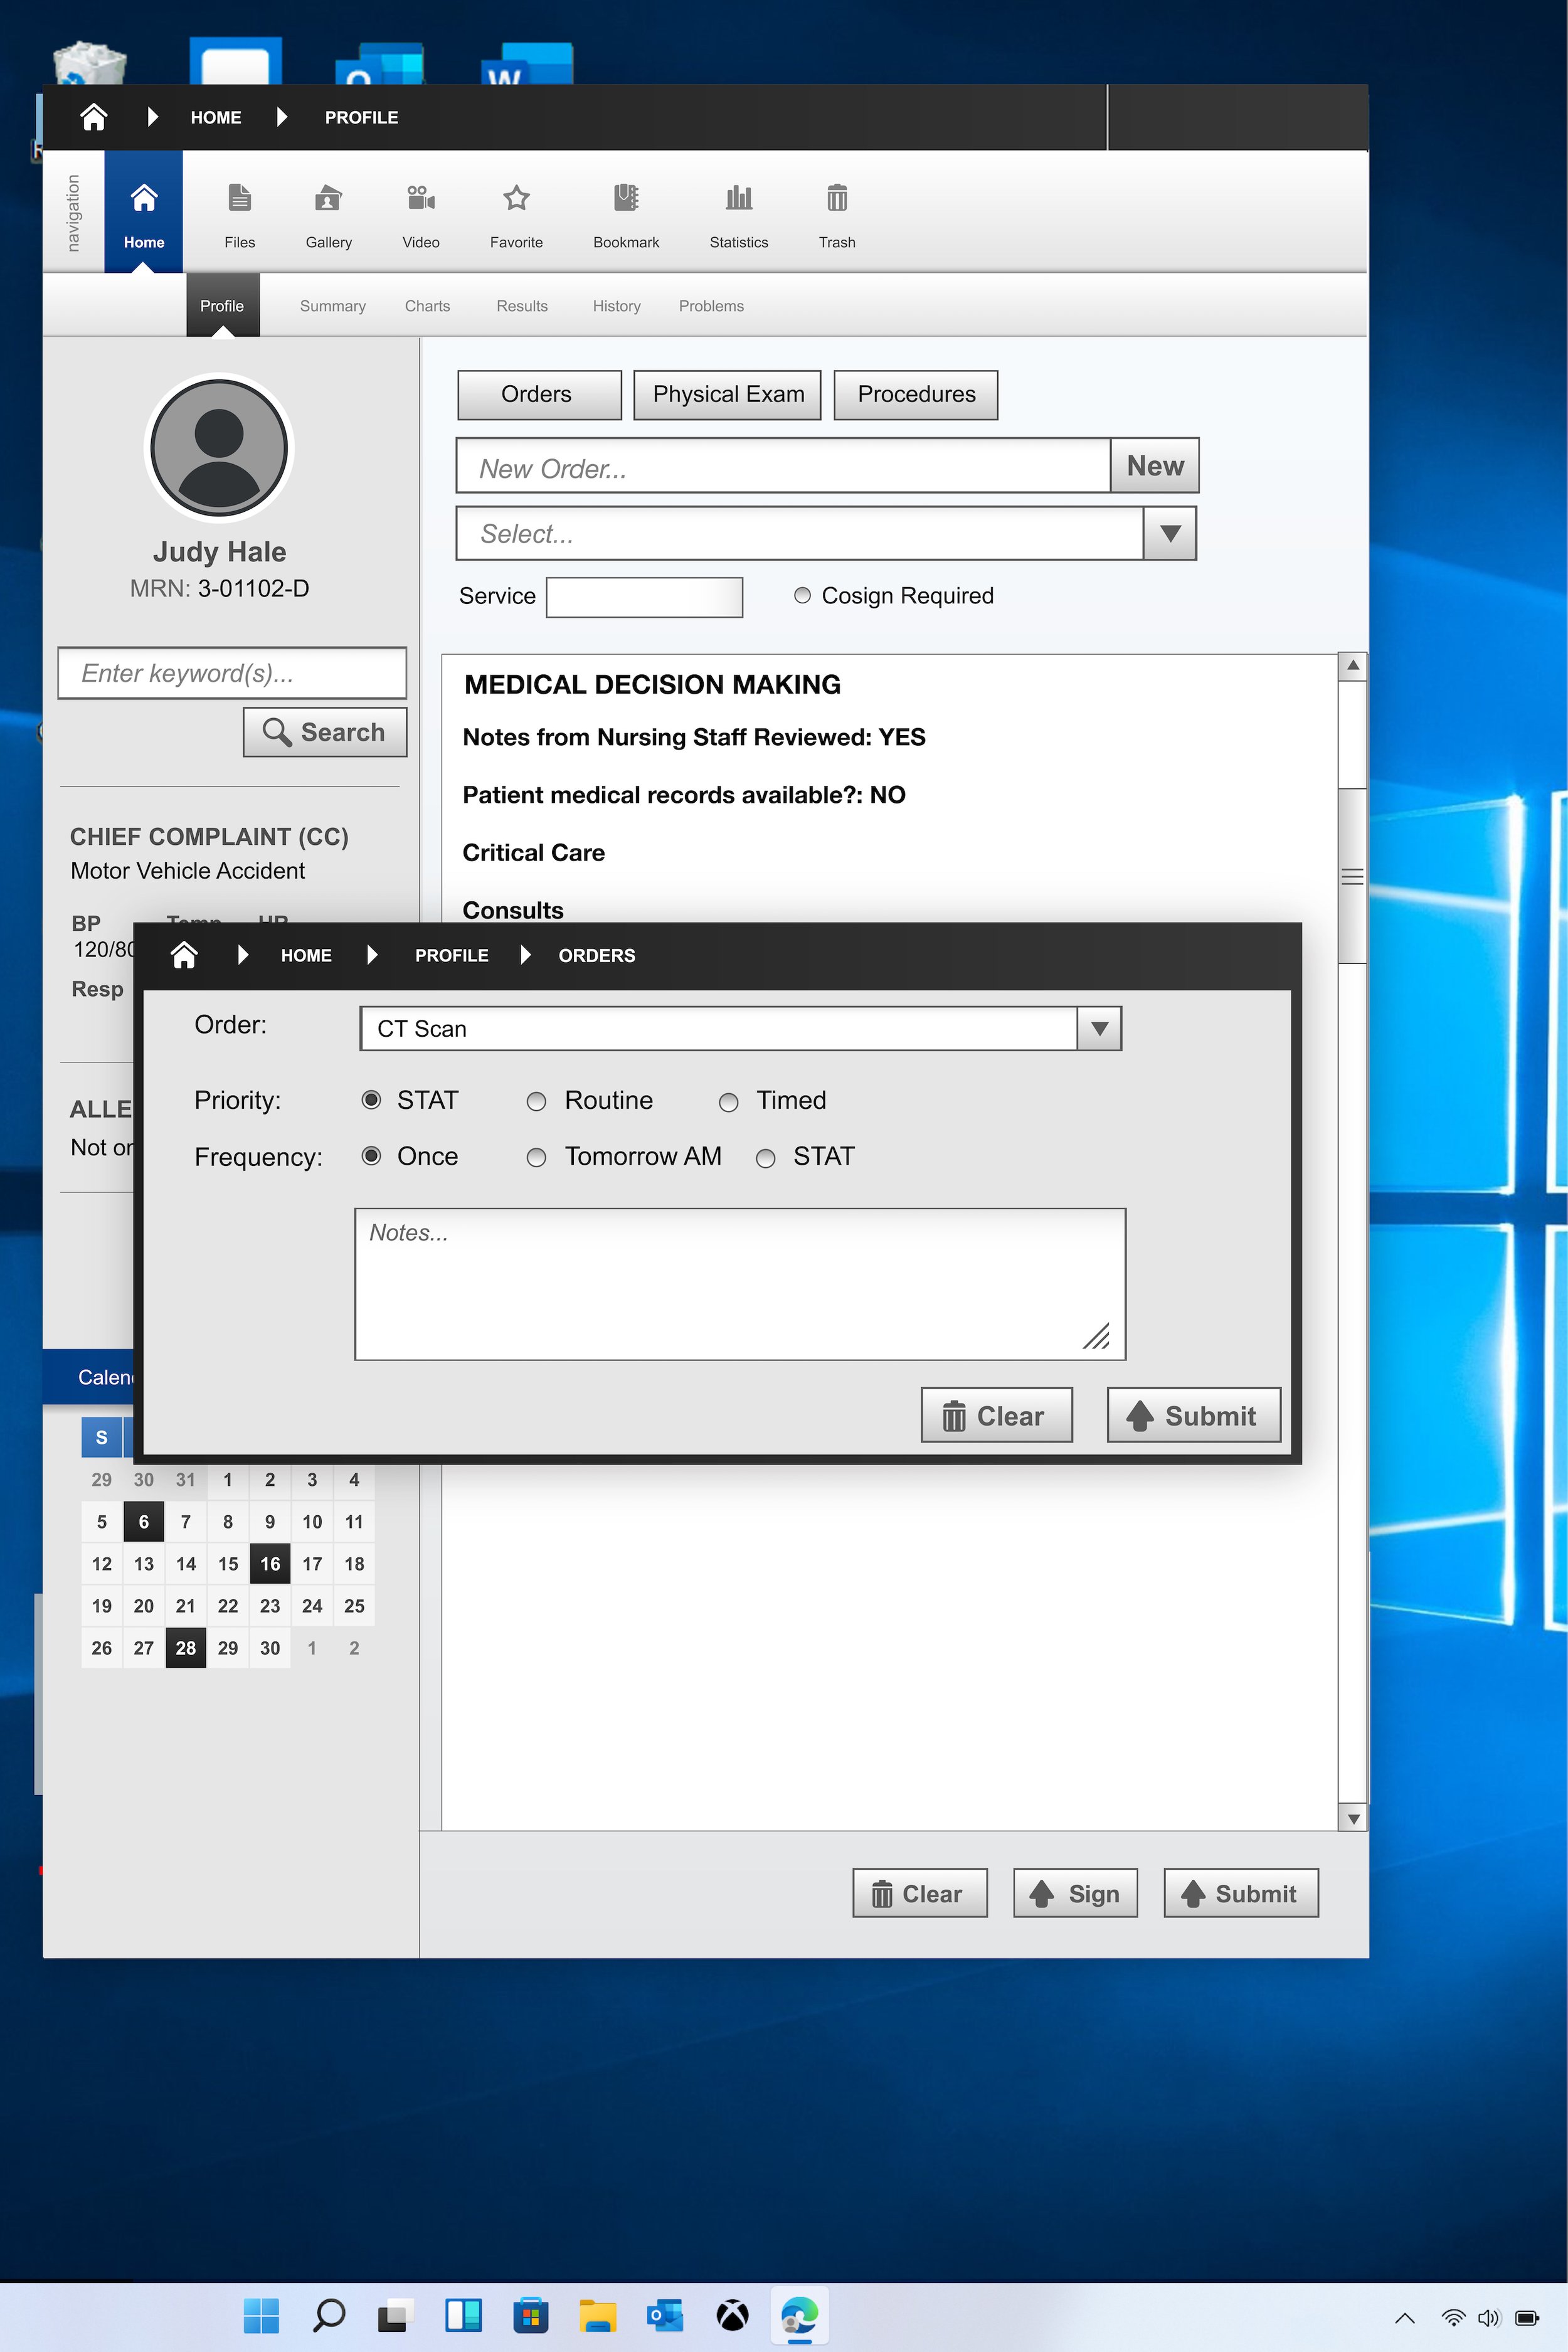Click the Orders button
Screen dimensions: 1568x2352
539,394
